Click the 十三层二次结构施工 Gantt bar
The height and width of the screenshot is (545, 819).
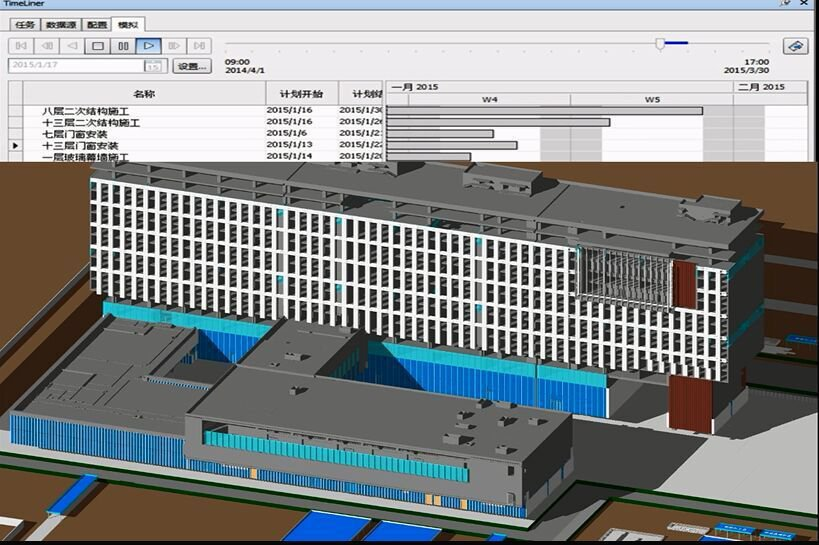coord(498,122)
